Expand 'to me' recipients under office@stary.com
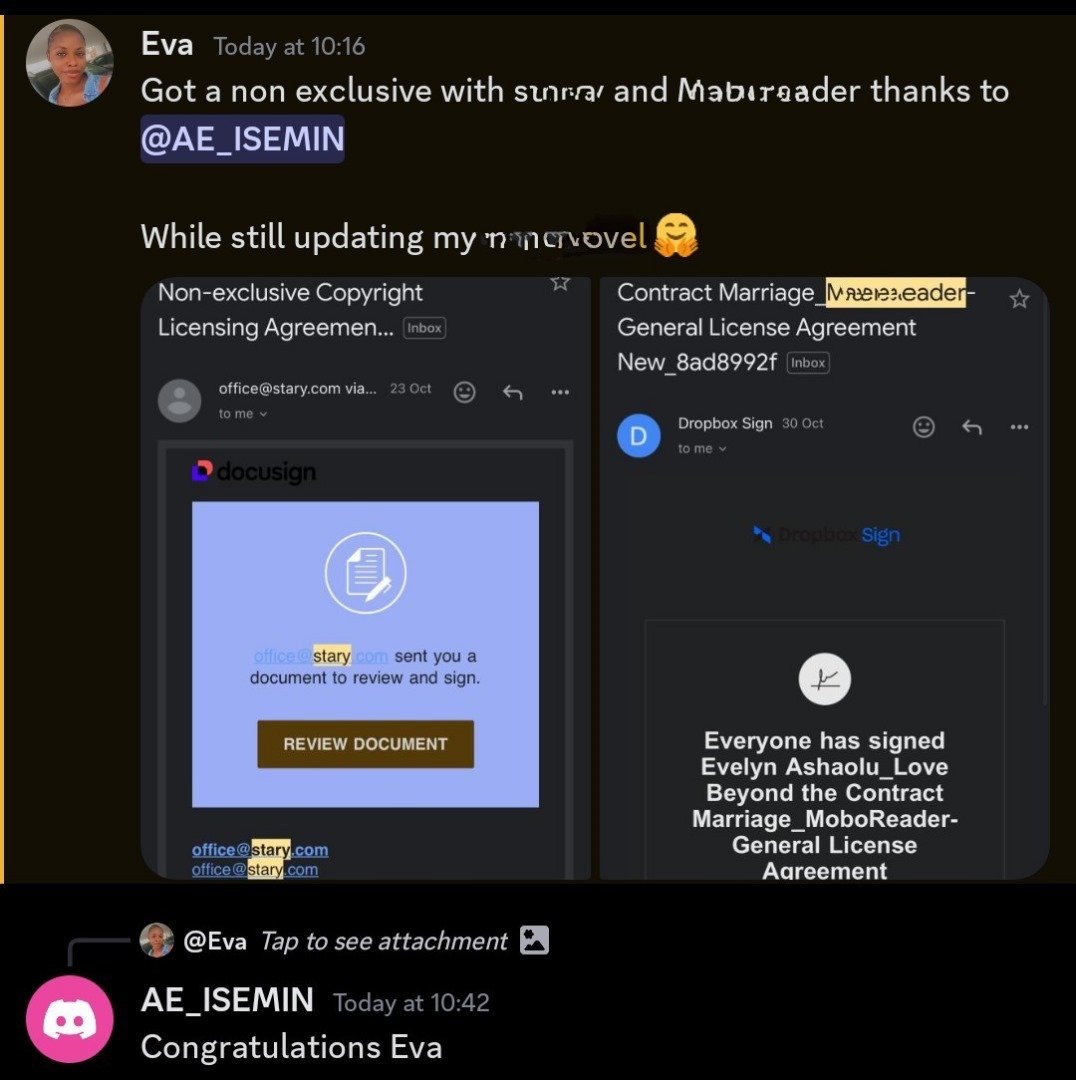This screenshot has width=1076, height=1080. pos(242,414)
